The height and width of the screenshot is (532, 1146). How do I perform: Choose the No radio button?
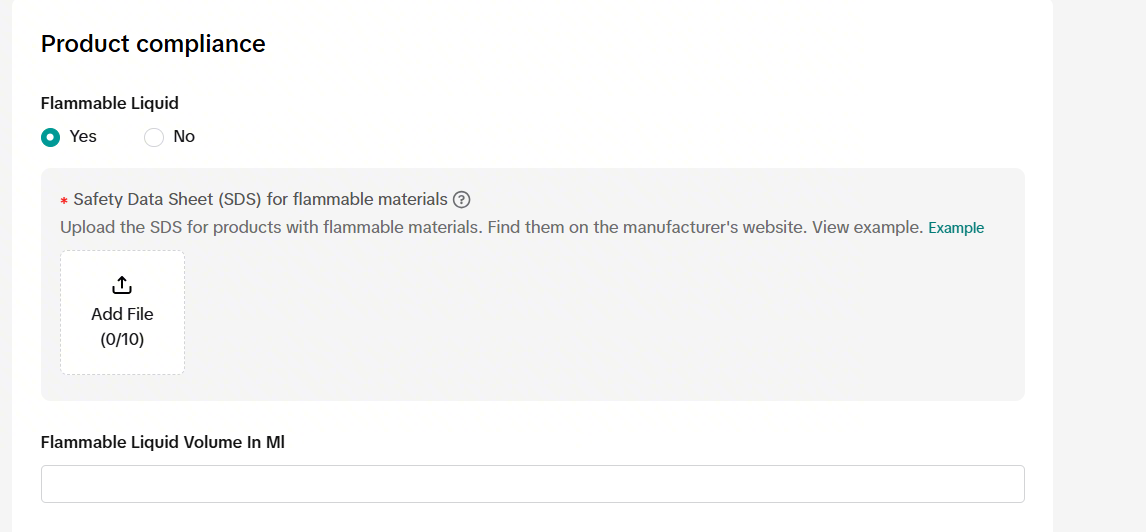tap(154, 137)
